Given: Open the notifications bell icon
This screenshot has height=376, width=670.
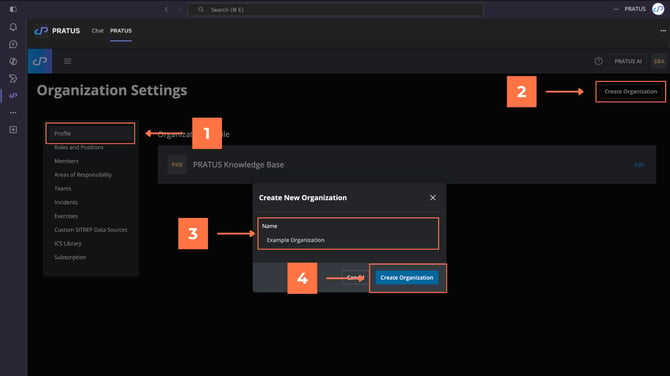Looking at the screenshot, I should (13, 27).
